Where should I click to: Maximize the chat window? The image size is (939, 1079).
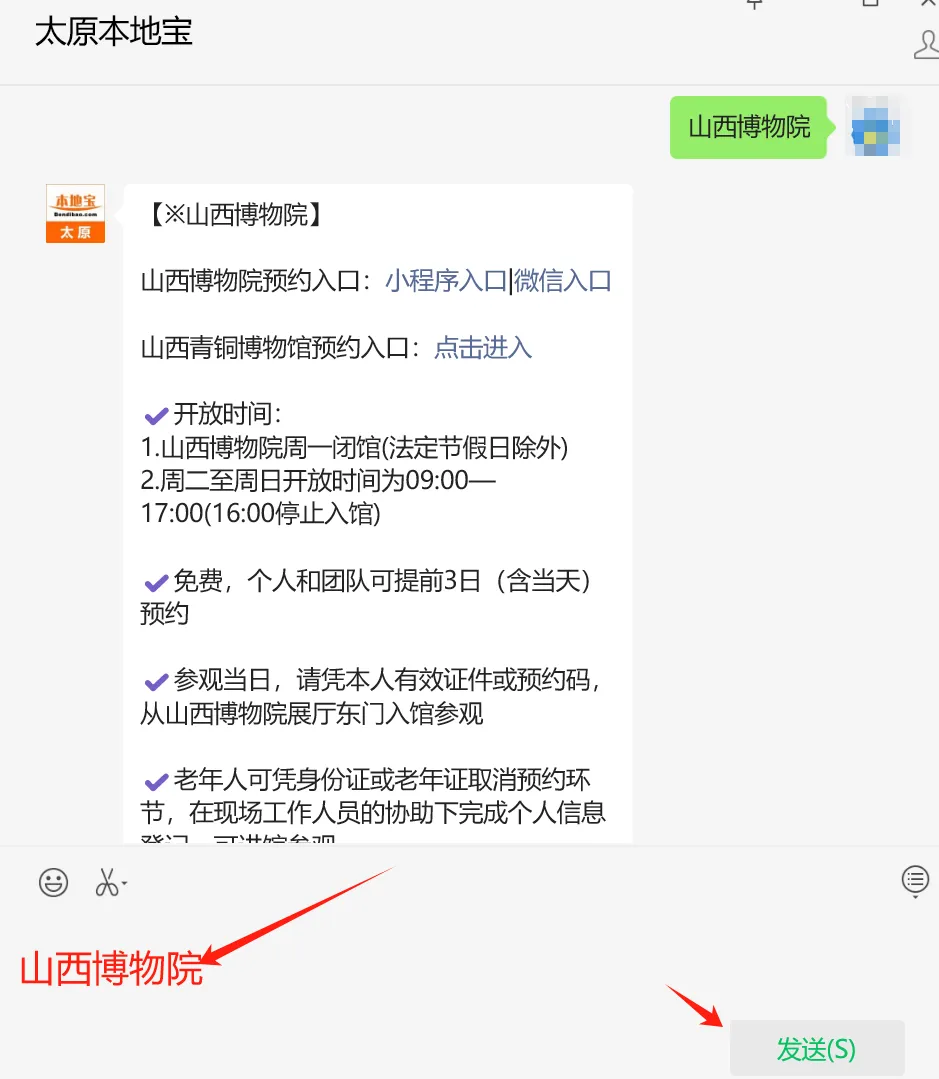(x=871, y=3)
